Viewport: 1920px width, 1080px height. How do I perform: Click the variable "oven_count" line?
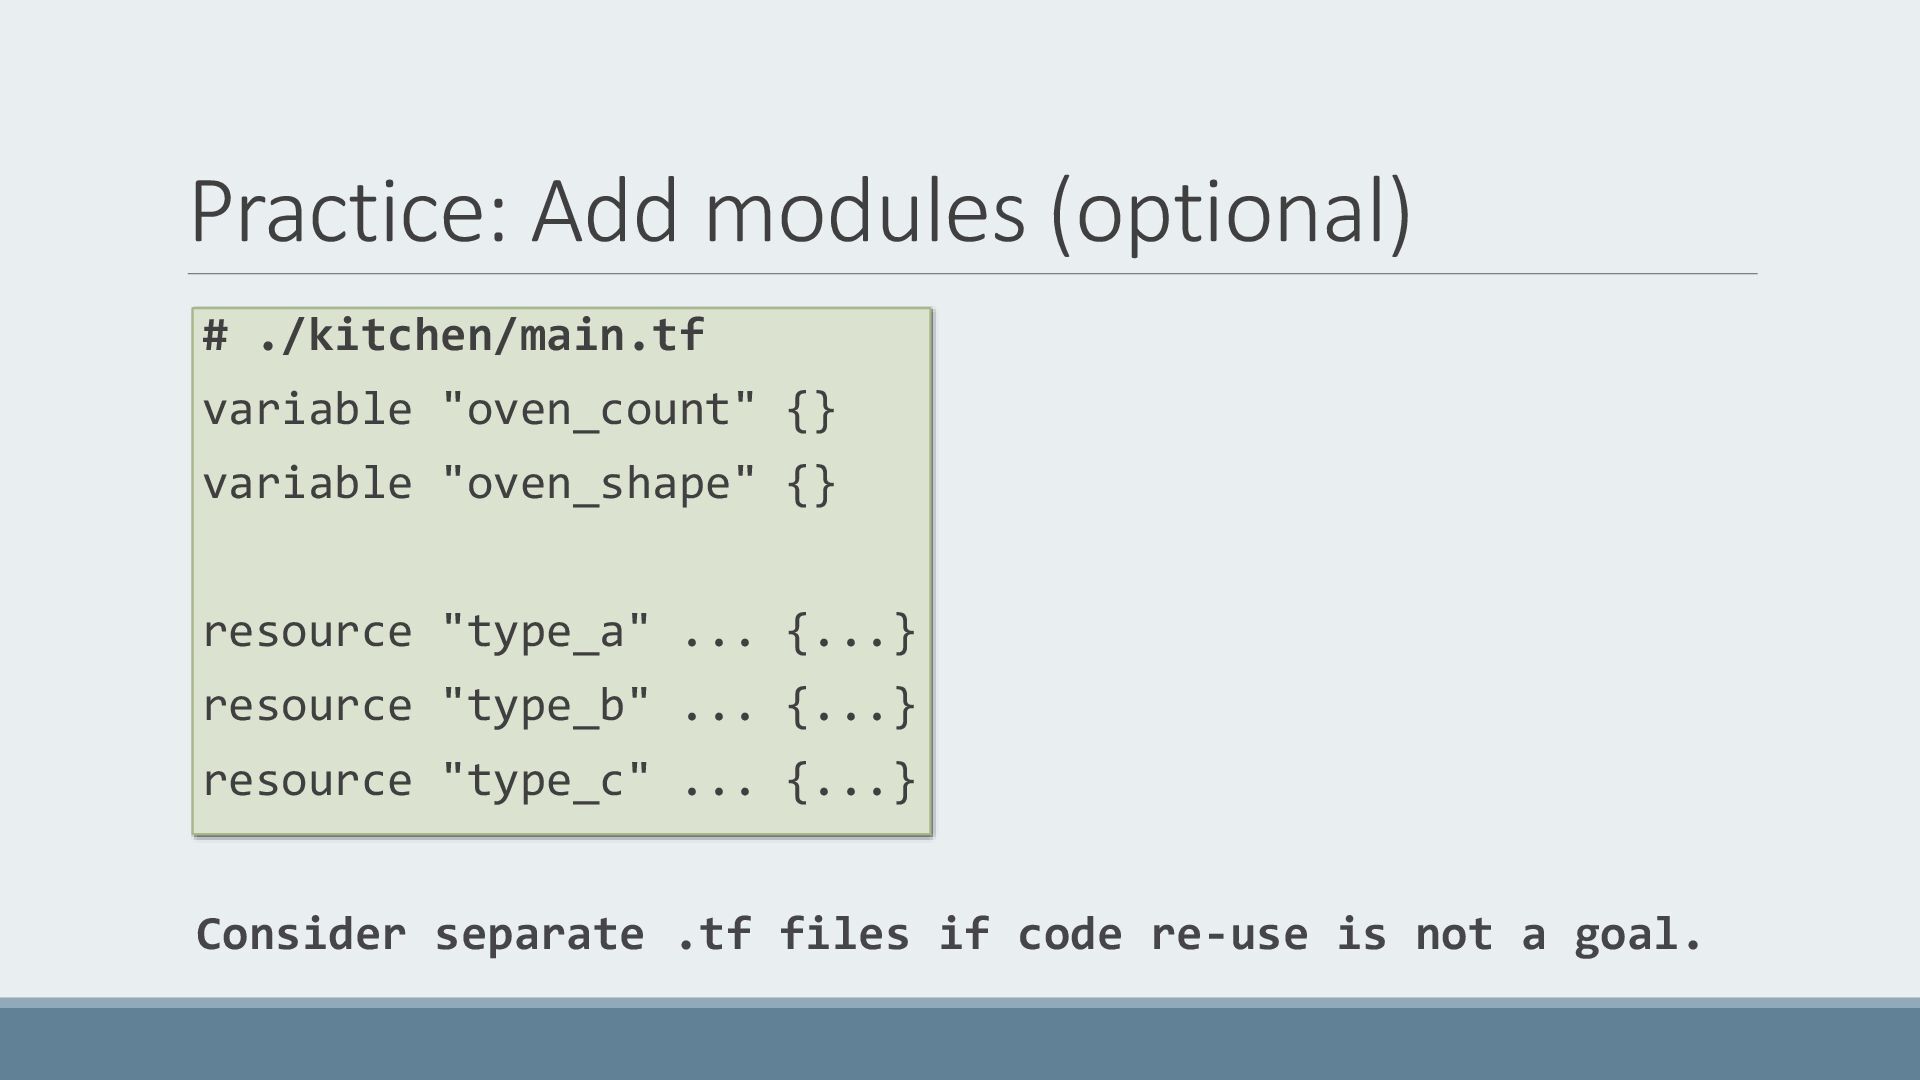pyautogui.click(x=519, y=409)
